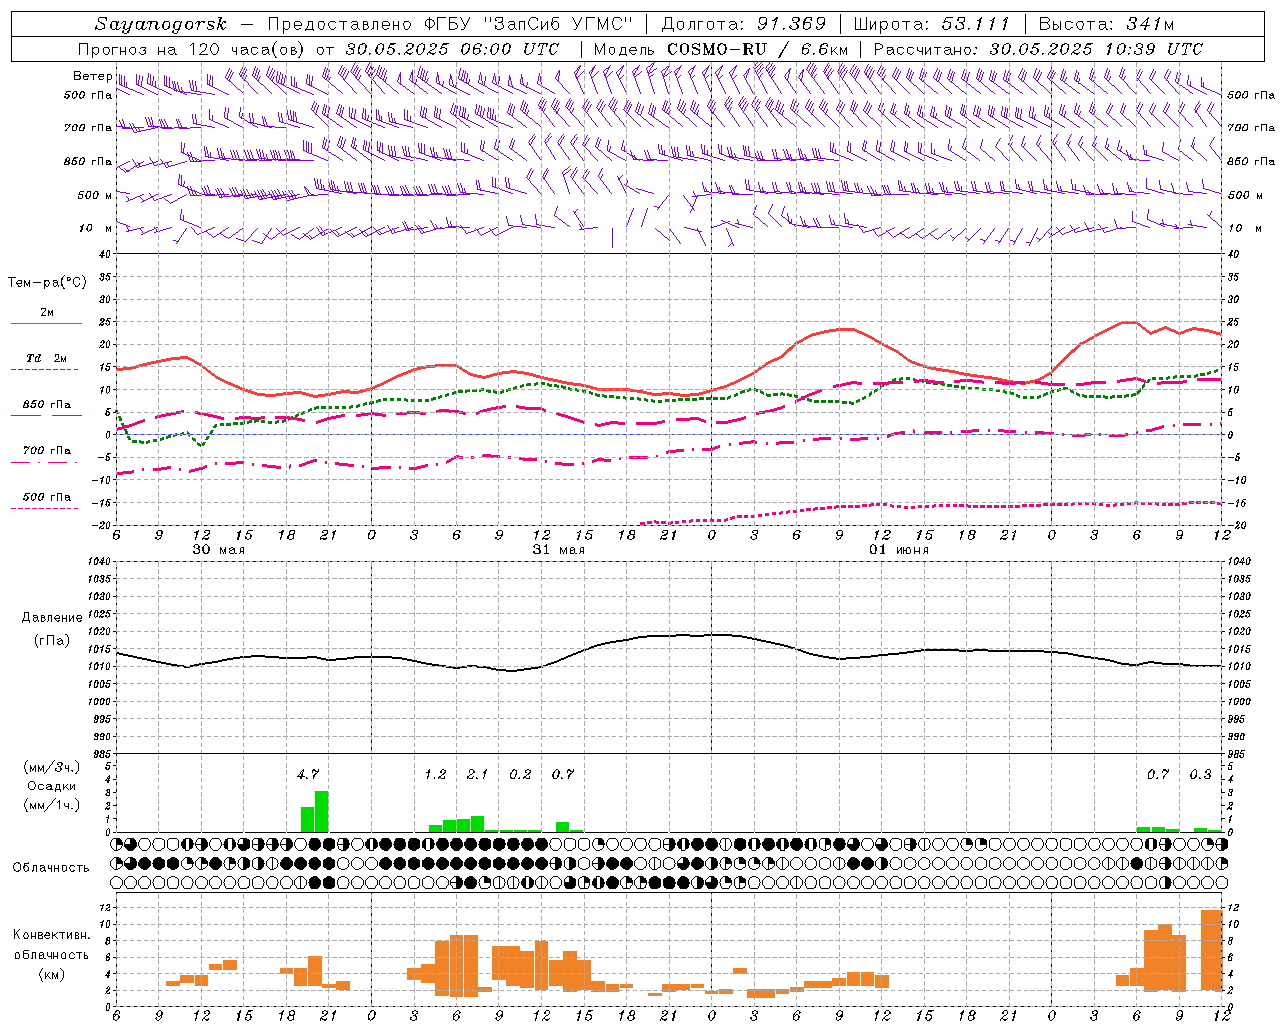Click the precipitation total 2.1
1280x1024 pixels.
pyautogui.click(x=477, y=774)
